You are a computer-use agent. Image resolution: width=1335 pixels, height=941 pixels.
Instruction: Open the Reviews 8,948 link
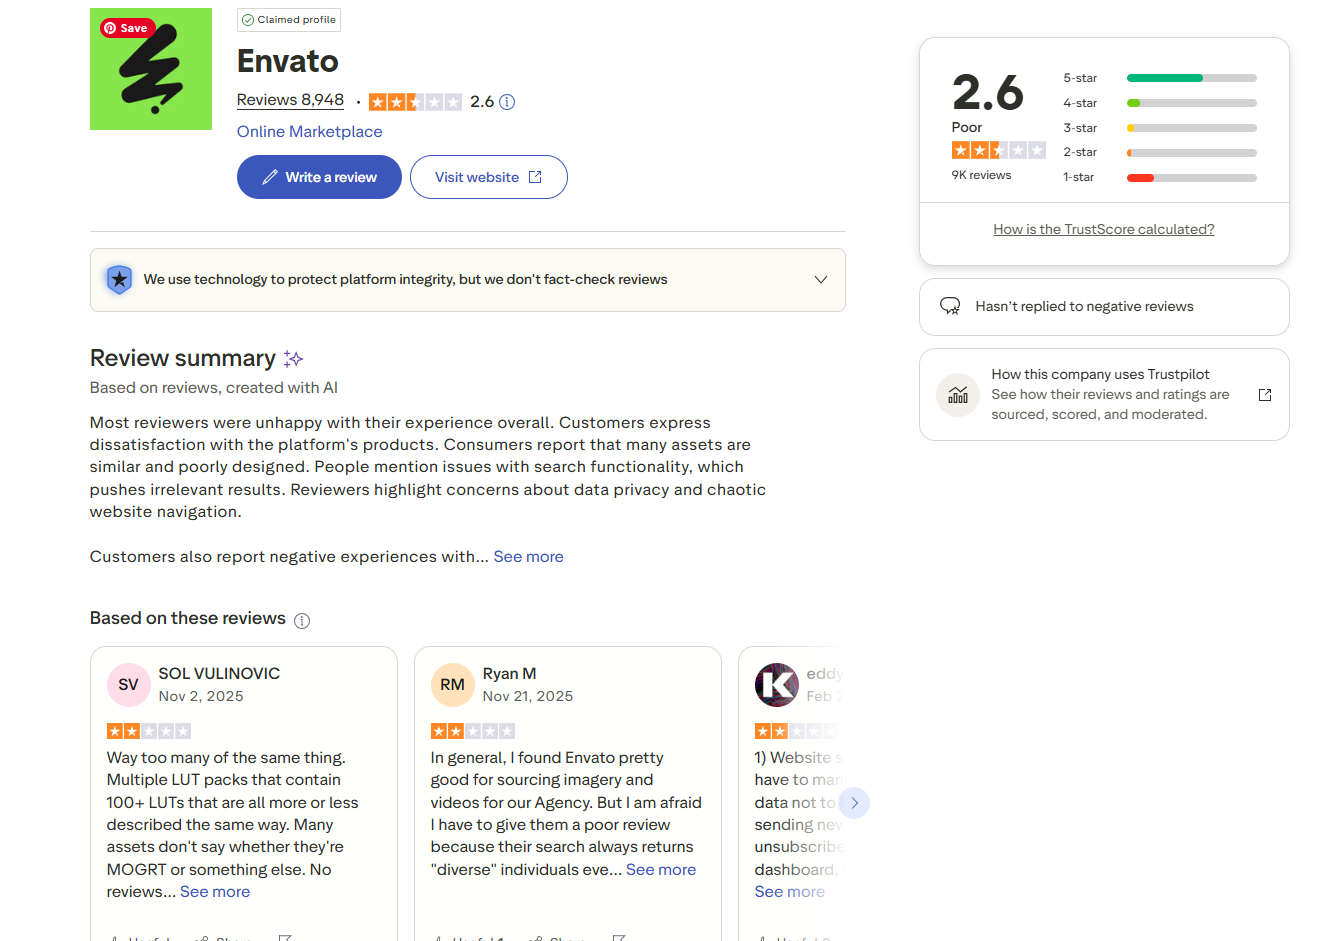point(290,100)
